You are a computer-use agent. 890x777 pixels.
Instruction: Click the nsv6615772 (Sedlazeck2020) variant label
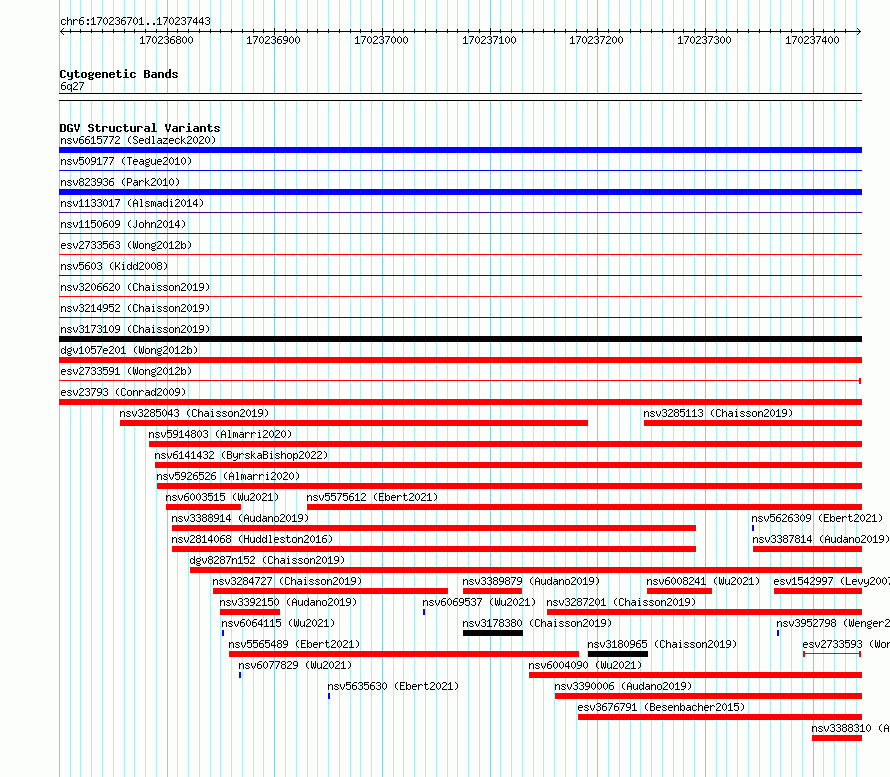click(x=138, y=140)
